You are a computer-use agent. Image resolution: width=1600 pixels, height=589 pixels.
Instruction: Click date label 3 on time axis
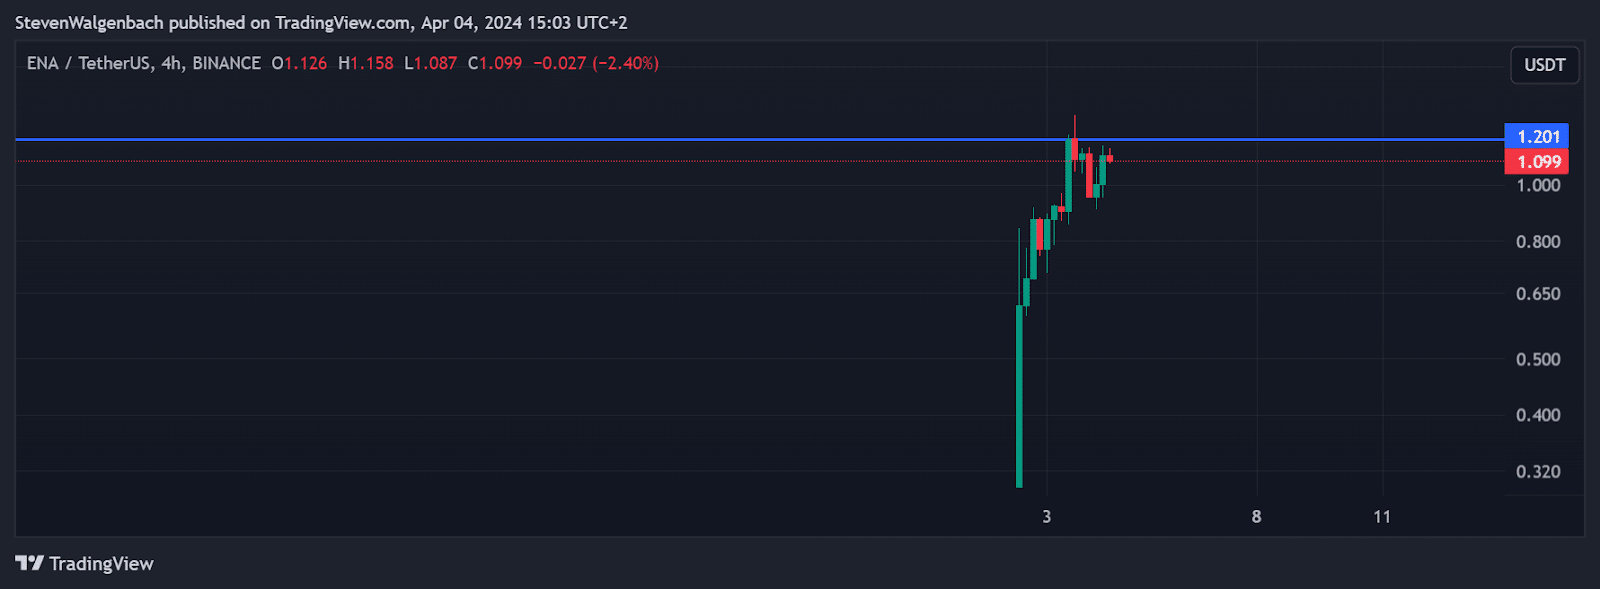click(1047, 517)
